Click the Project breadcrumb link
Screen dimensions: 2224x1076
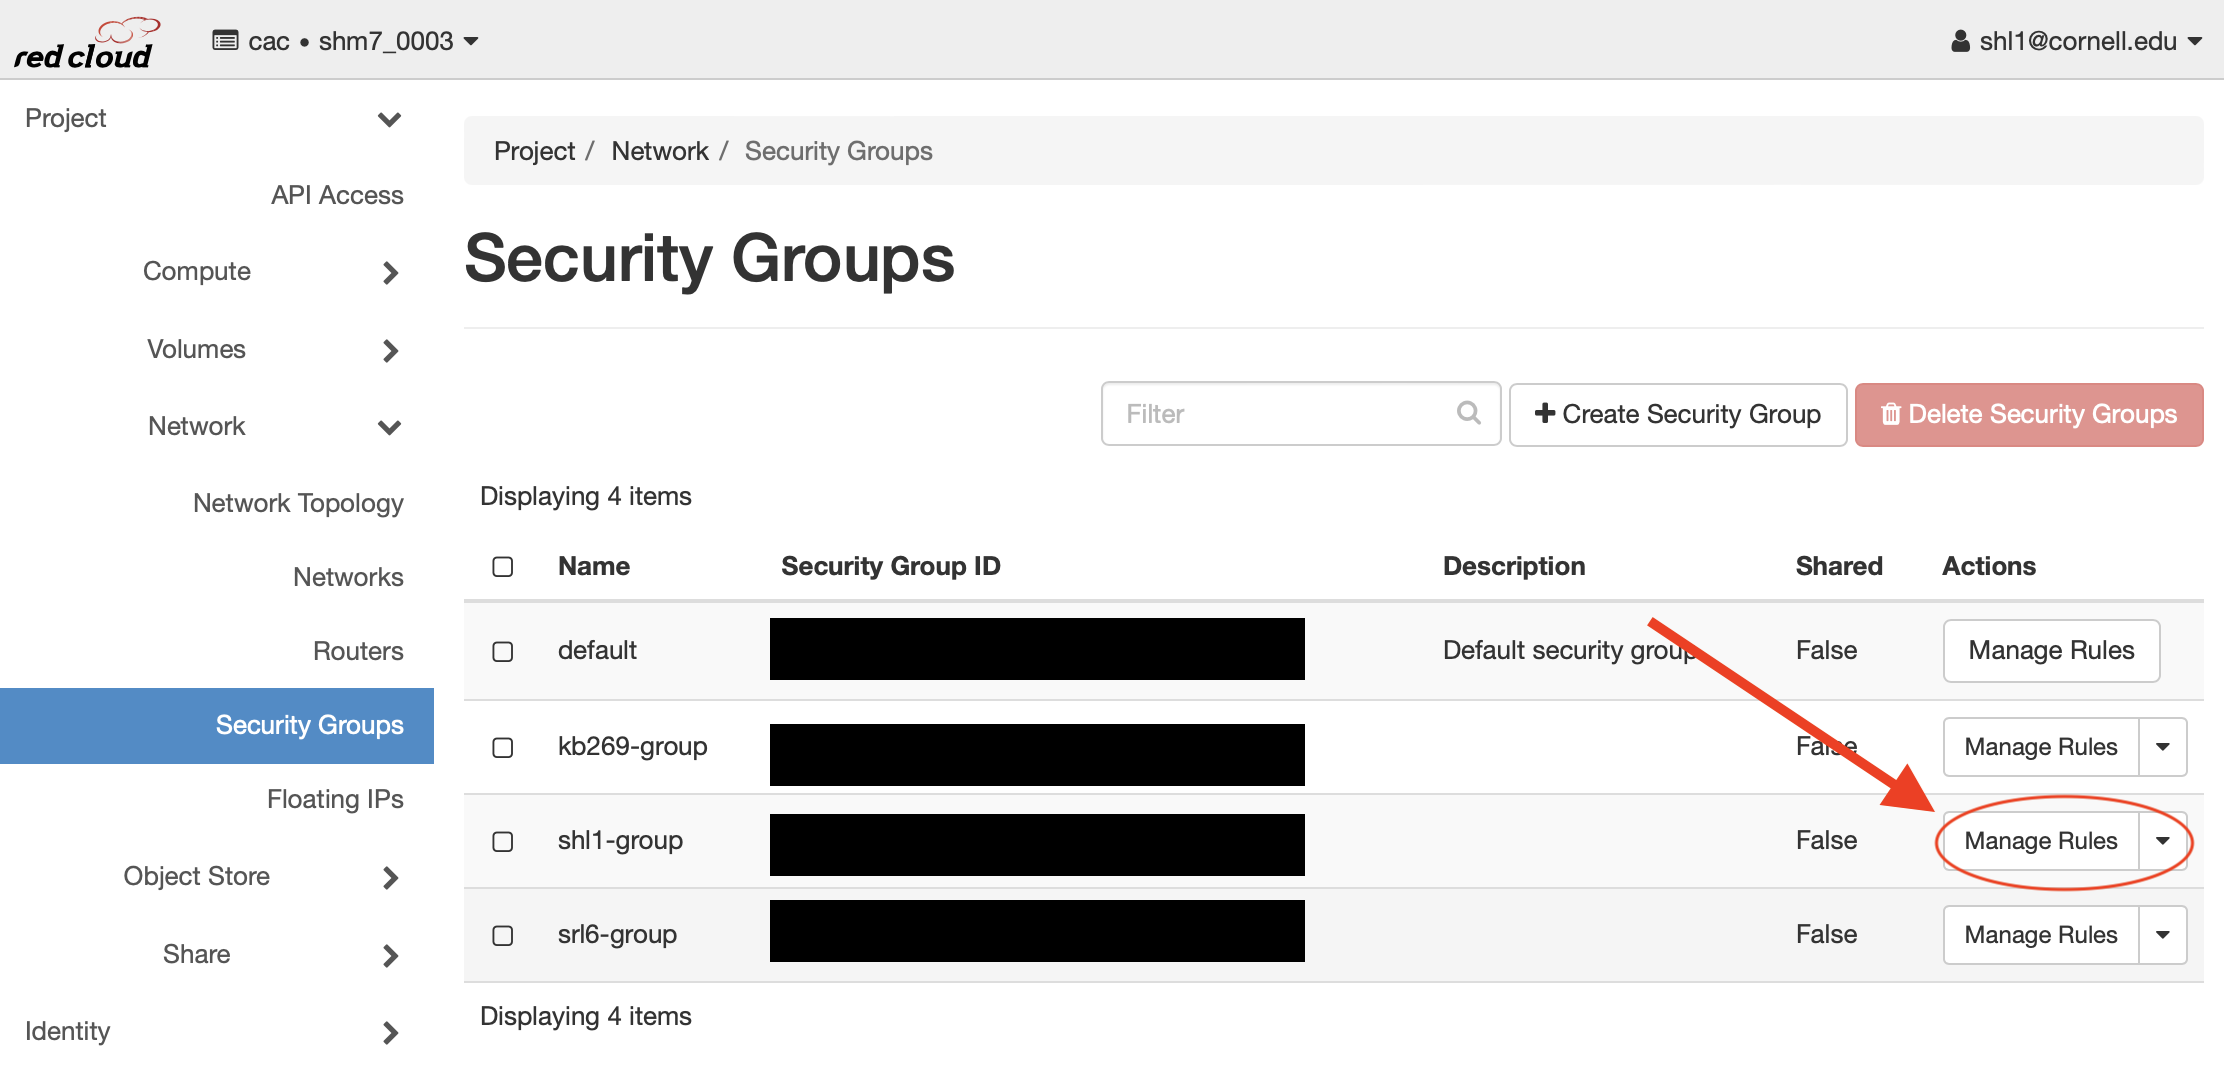pyautogui.click(x=534, y=151)
